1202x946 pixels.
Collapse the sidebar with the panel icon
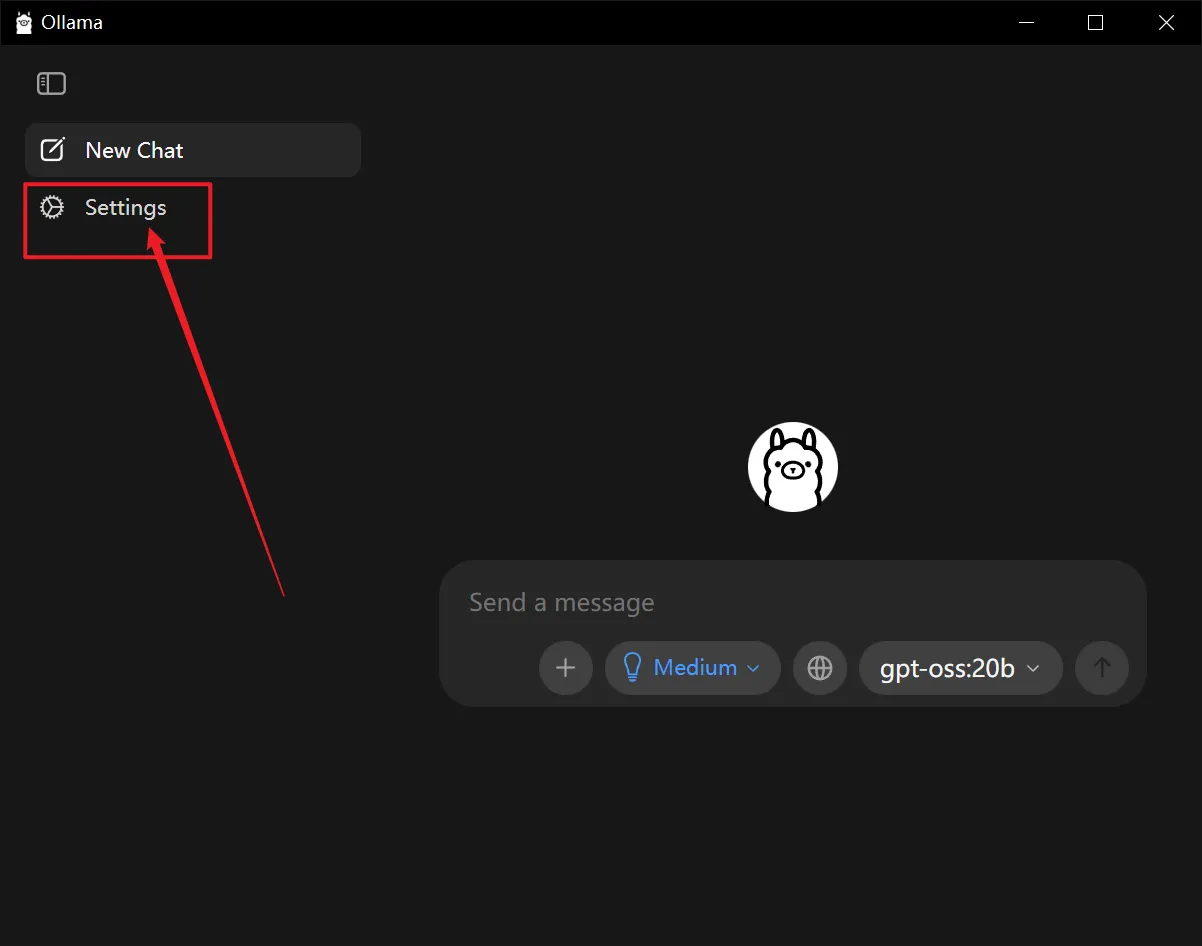51,84
